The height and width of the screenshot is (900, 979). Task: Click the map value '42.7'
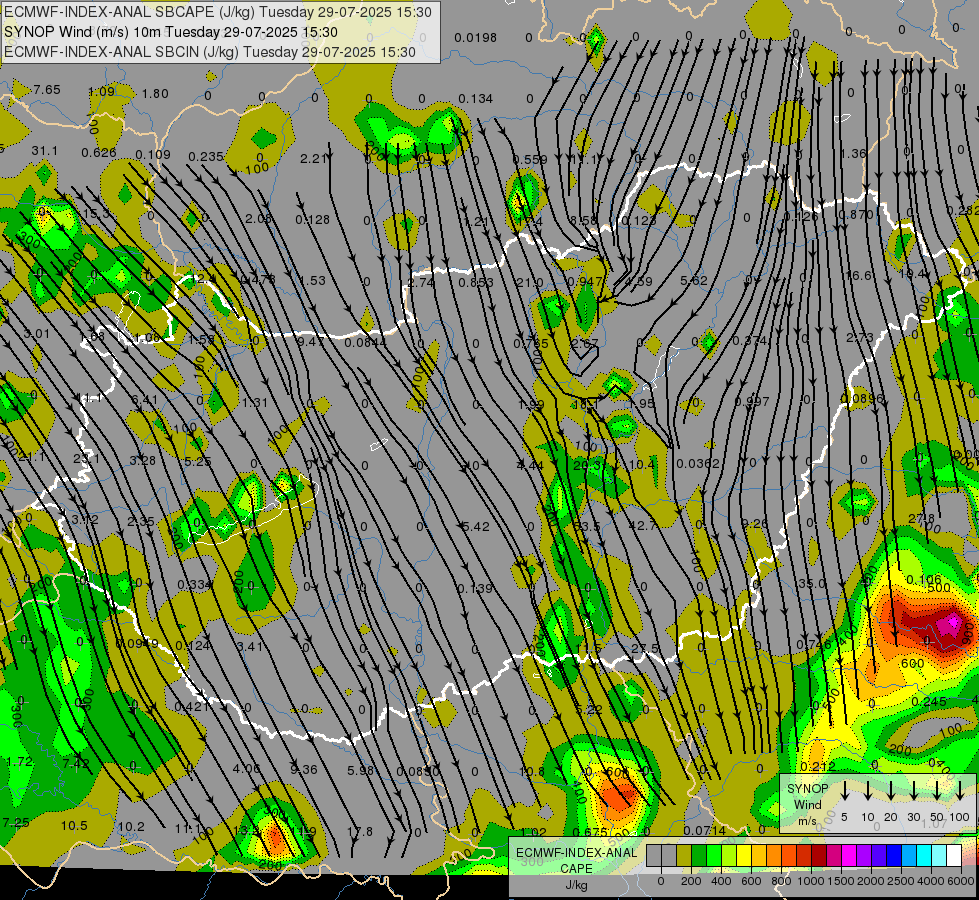pos(641,526)
